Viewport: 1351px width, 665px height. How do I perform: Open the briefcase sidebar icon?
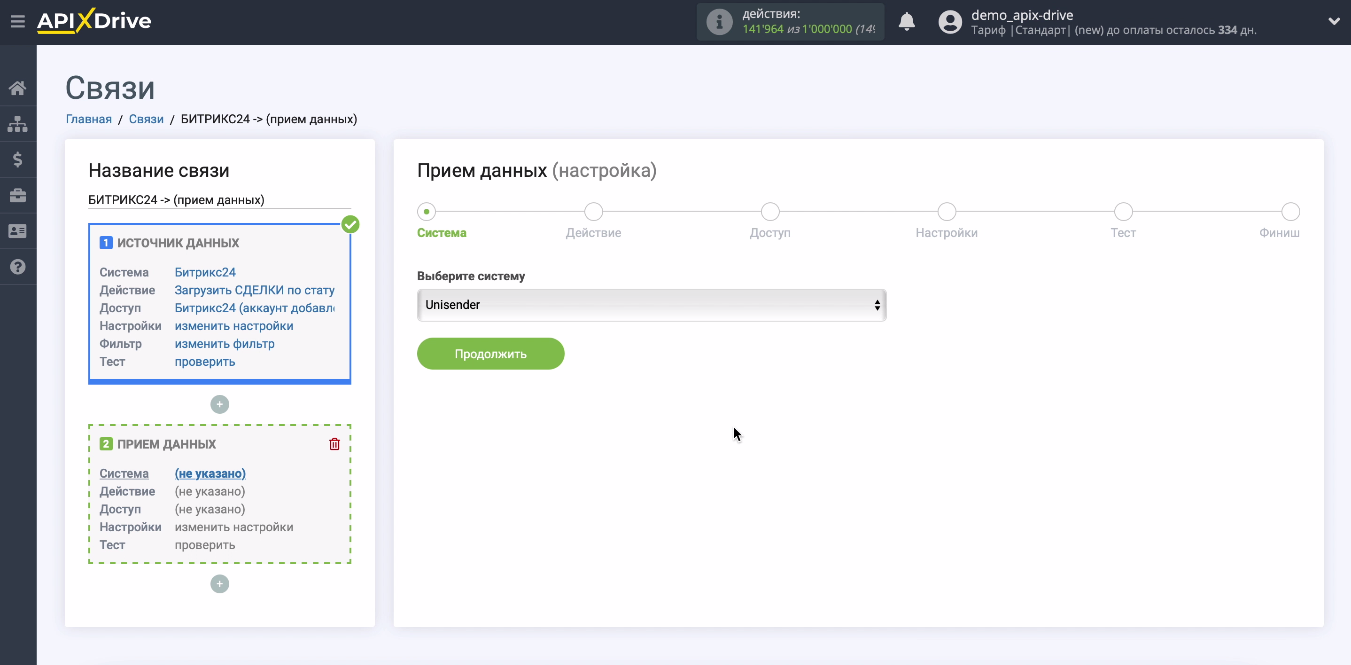coord(17,195)
